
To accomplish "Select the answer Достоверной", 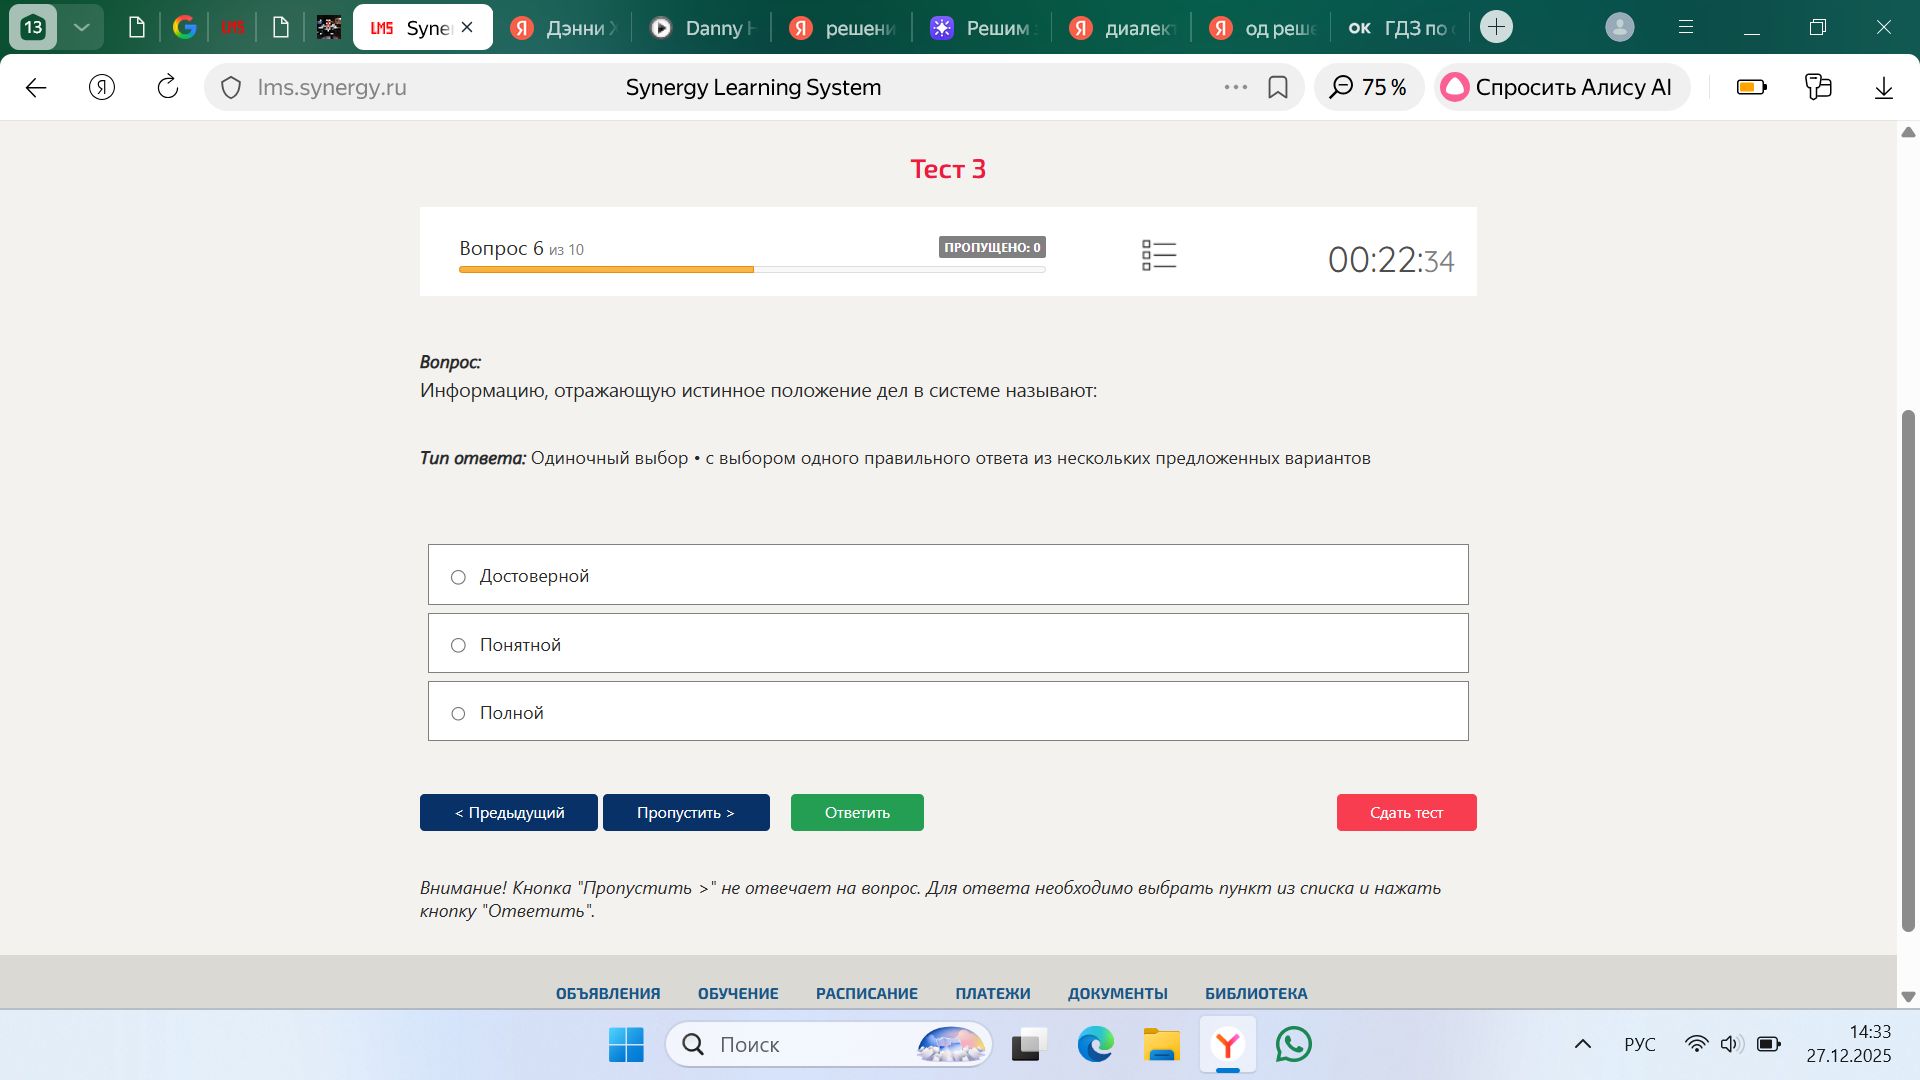I will (948, 575).
